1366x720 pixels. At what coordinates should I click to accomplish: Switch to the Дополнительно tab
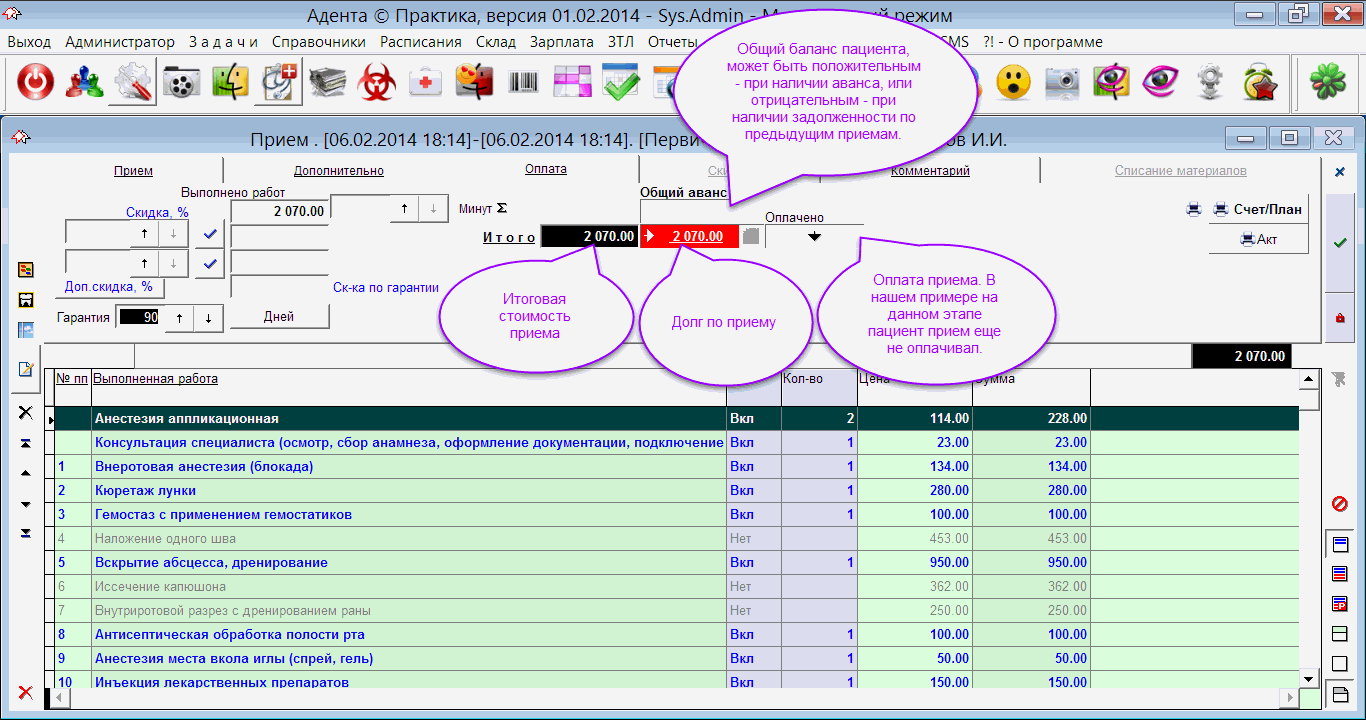tap(338, 171)
